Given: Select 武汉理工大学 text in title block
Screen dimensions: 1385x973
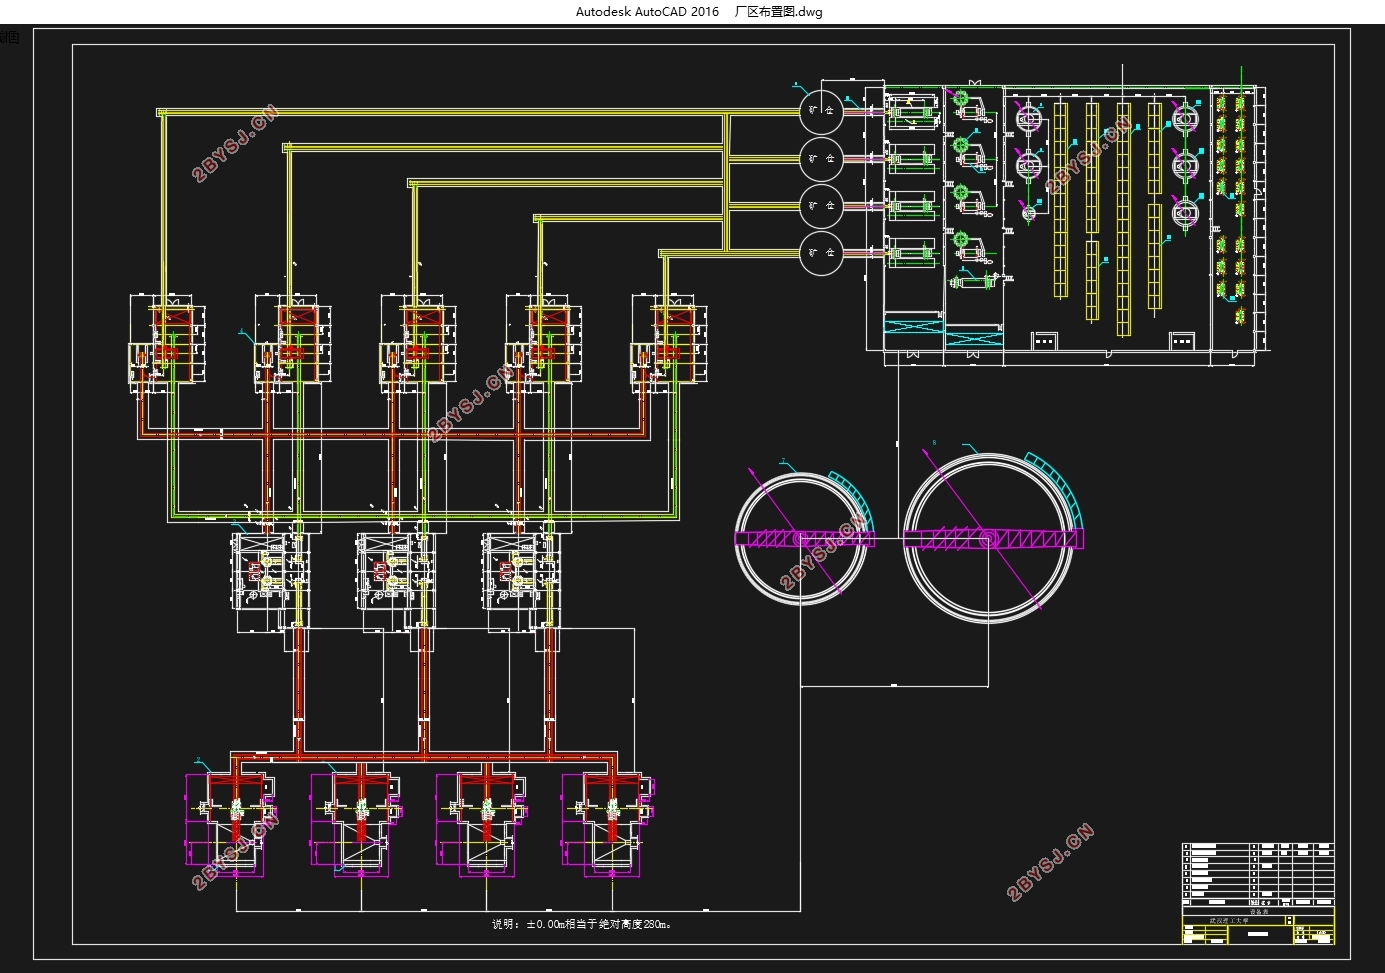Looking at the screenshot, I should pyautogui.click(x=1228, y=921).
